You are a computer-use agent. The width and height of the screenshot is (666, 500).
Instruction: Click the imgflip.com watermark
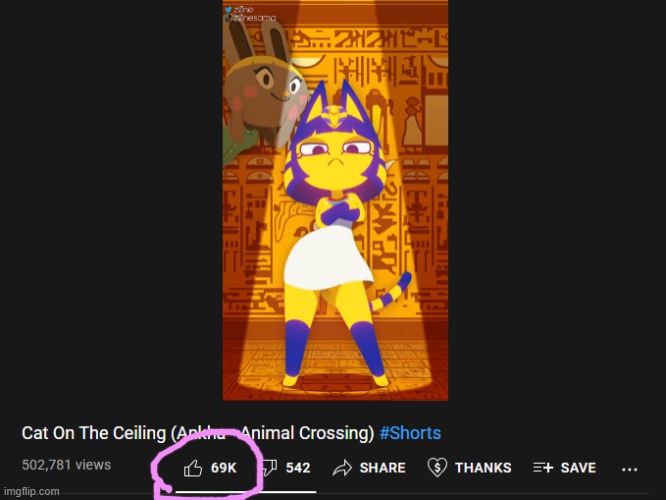click(x=31, y=492)
